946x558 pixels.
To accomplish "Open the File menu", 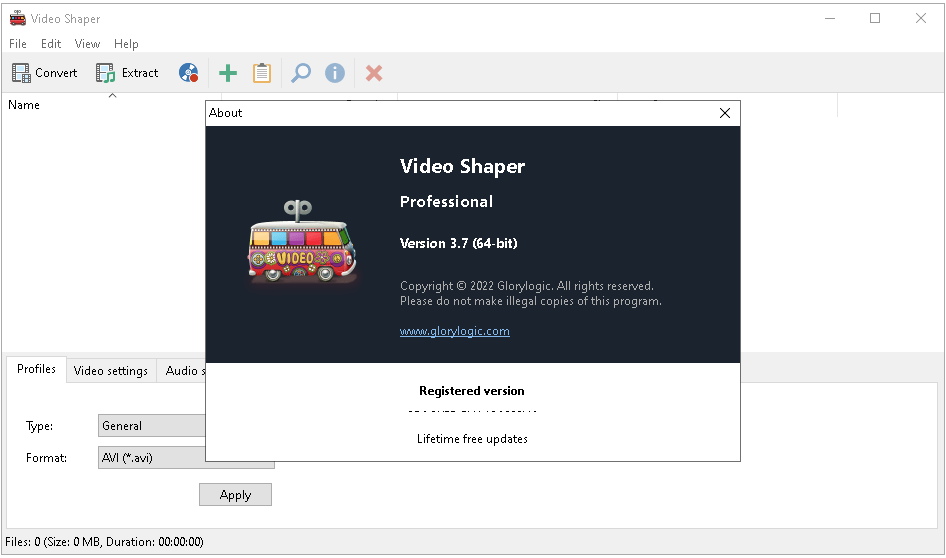I will pyautogui.click(x=17, y=43).
